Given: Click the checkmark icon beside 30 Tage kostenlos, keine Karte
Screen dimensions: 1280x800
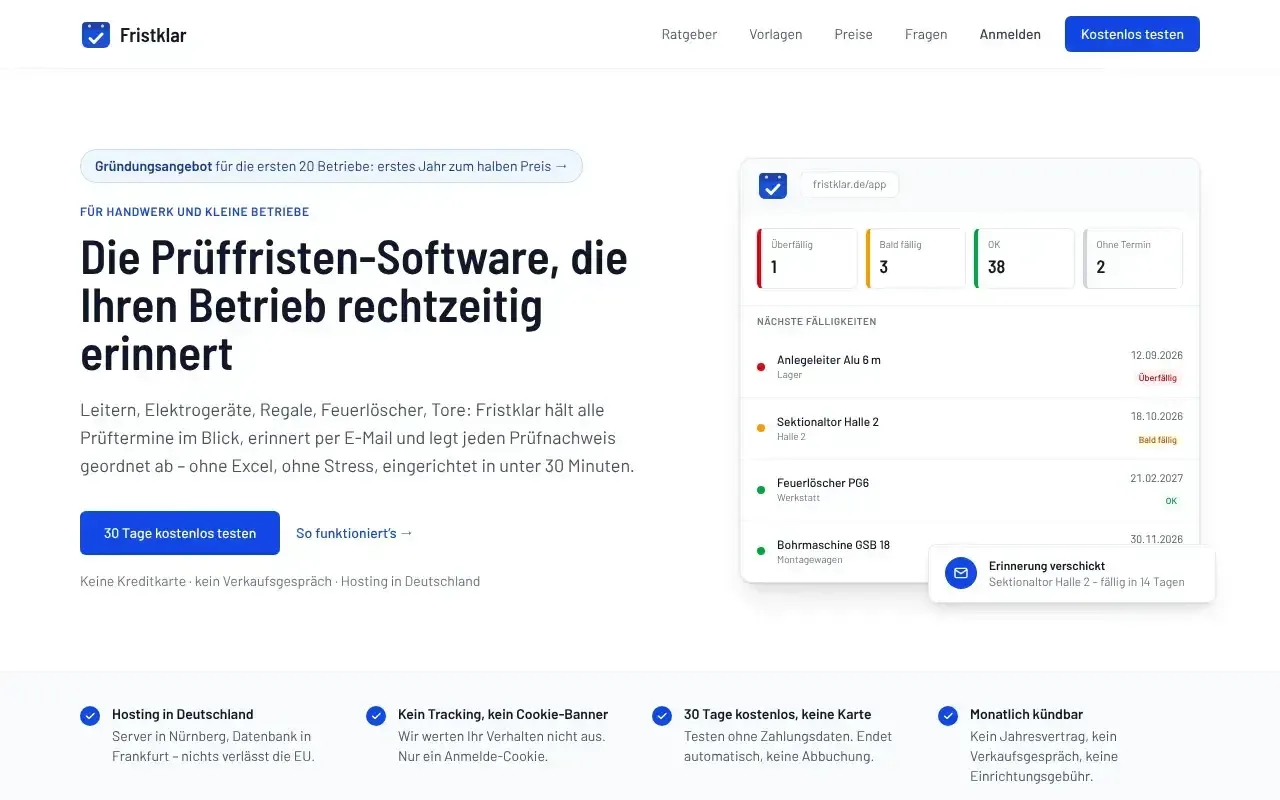Looking at the screenshot, I should [662, 716].
